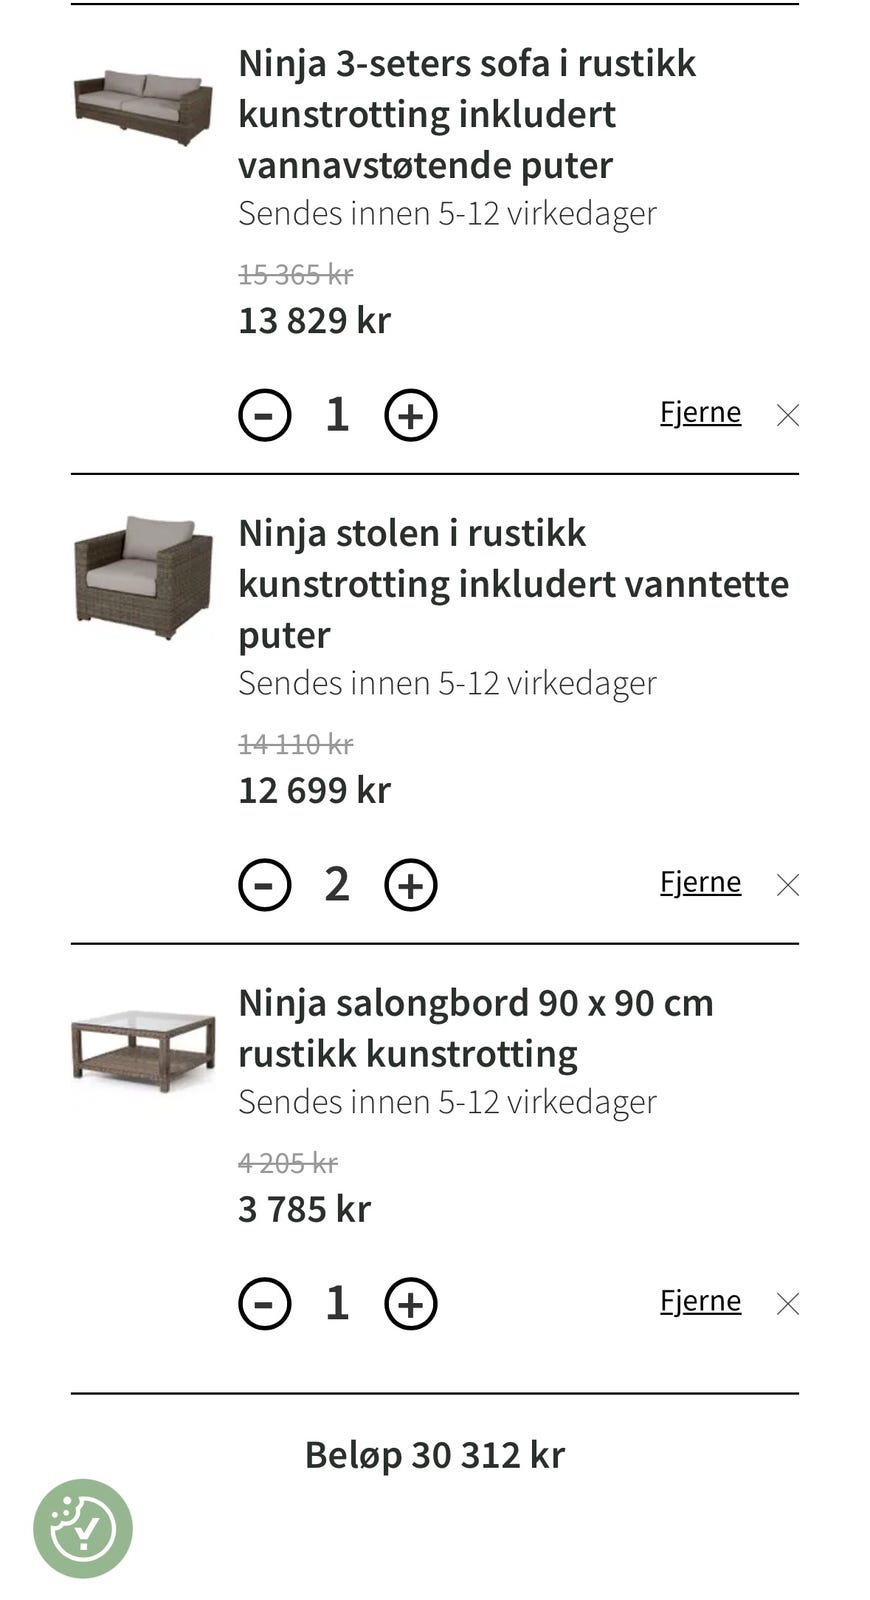
Task: Increase quantity of Ninja salongbord
Action: point(411,1304)
